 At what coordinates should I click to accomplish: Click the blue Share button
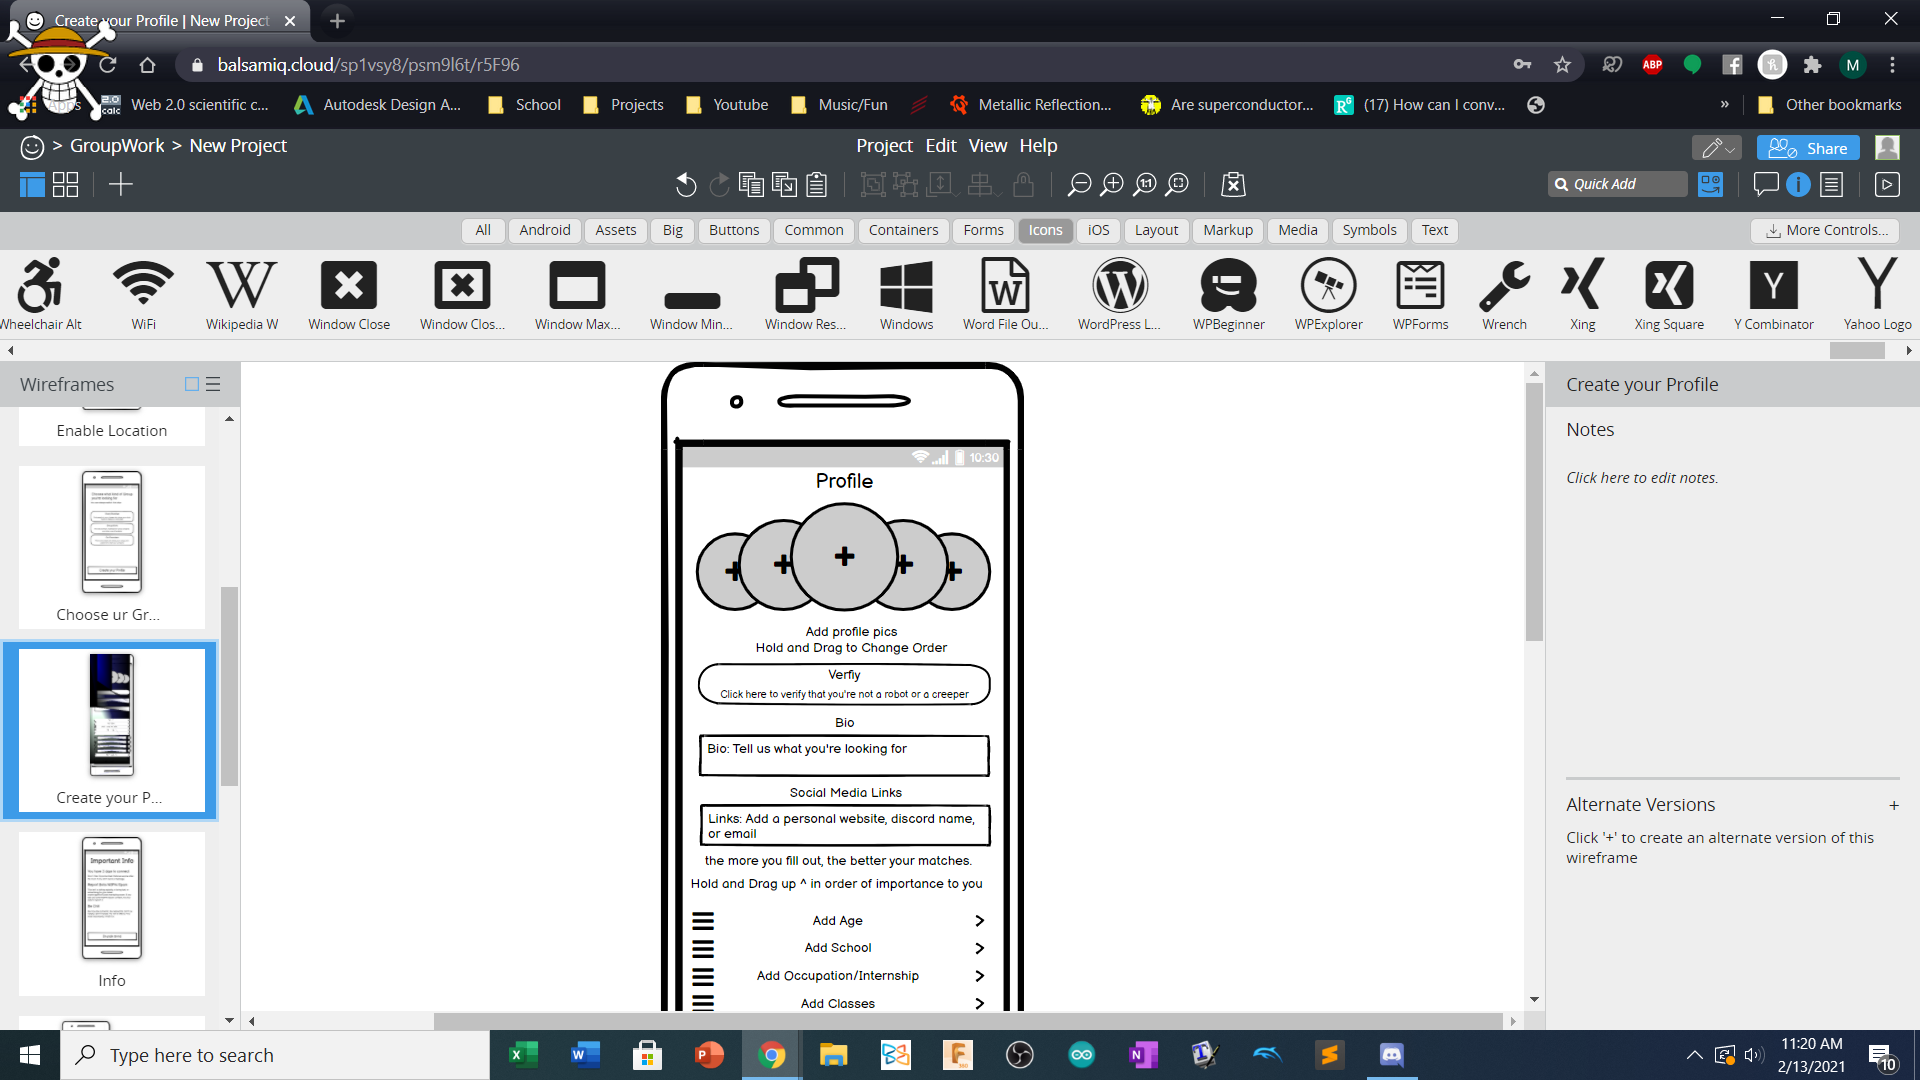[x=1808, y=148]
